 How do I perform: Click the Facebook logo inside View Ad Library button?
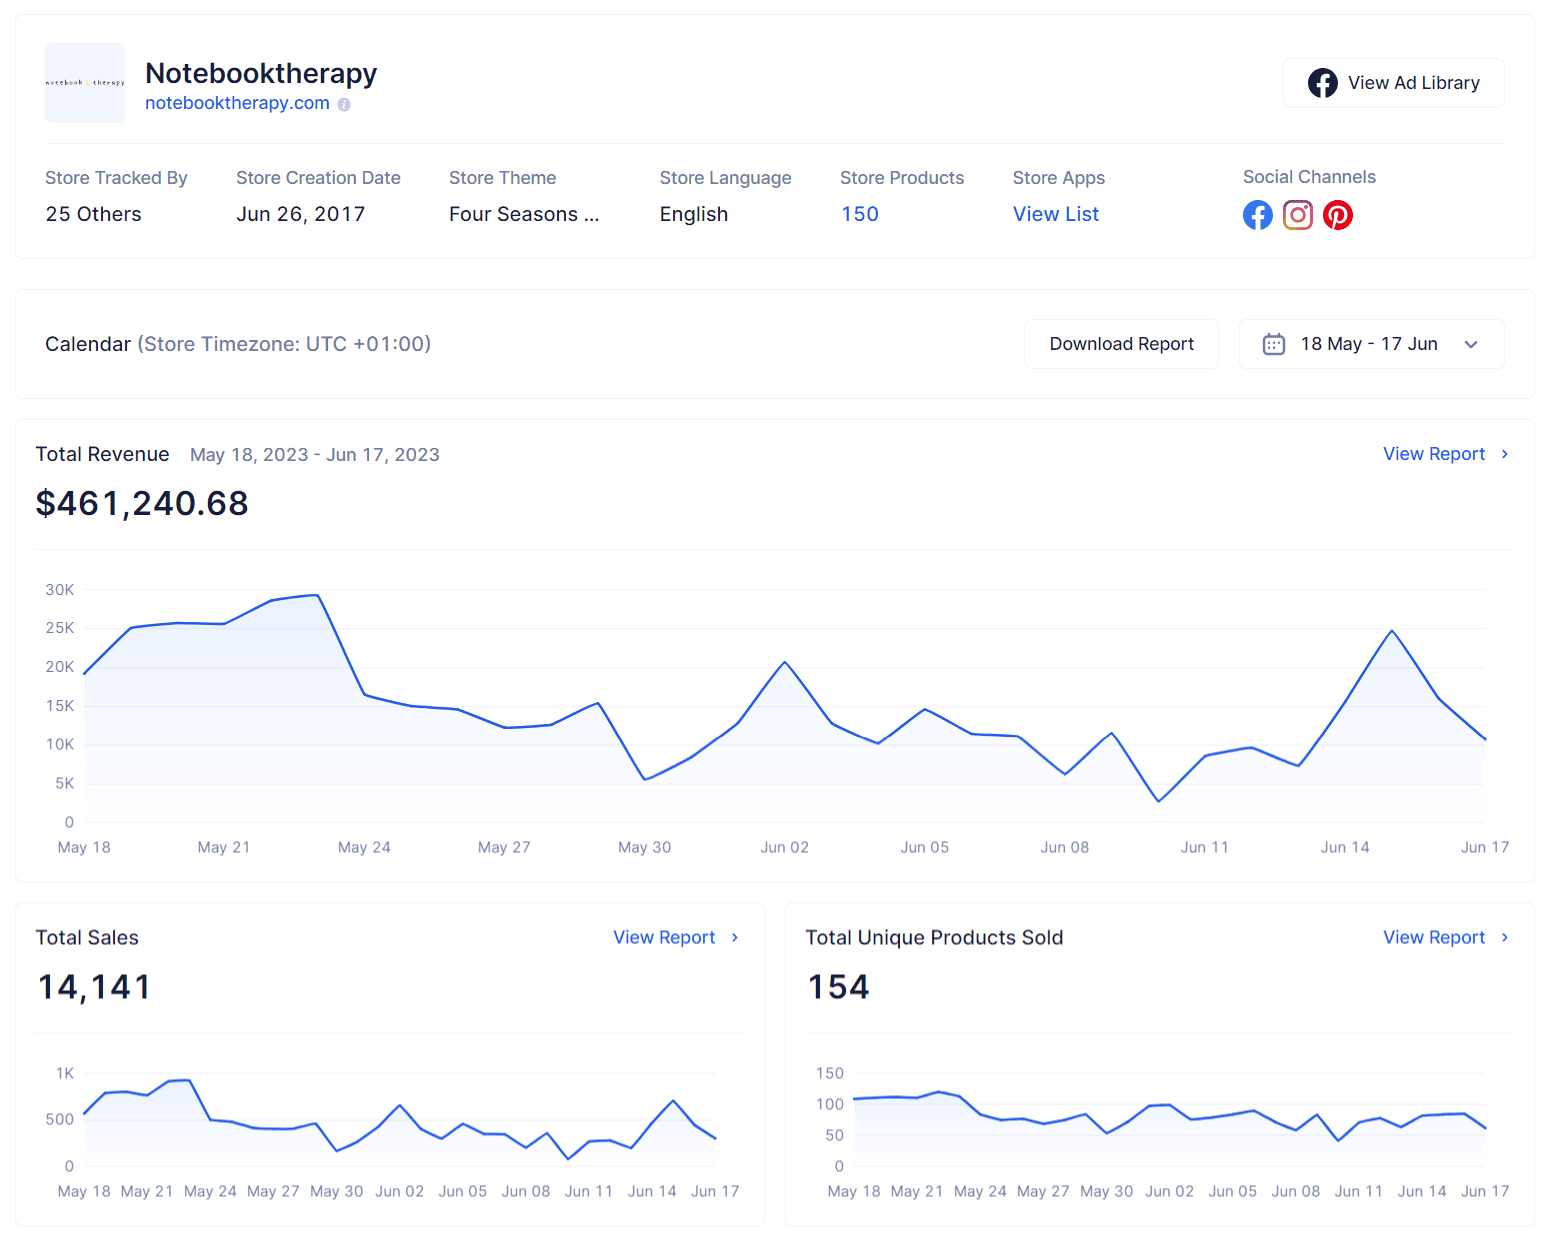1322,82
